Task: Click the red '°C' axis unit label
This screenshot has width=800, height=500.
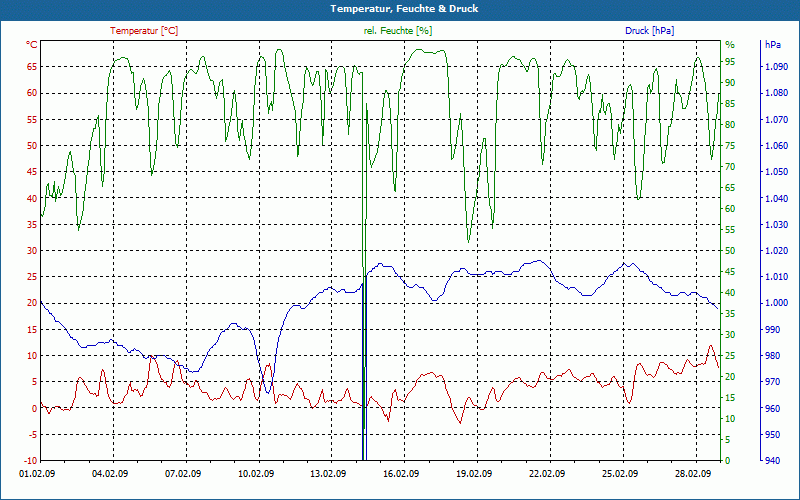Action: pos(32,45)
